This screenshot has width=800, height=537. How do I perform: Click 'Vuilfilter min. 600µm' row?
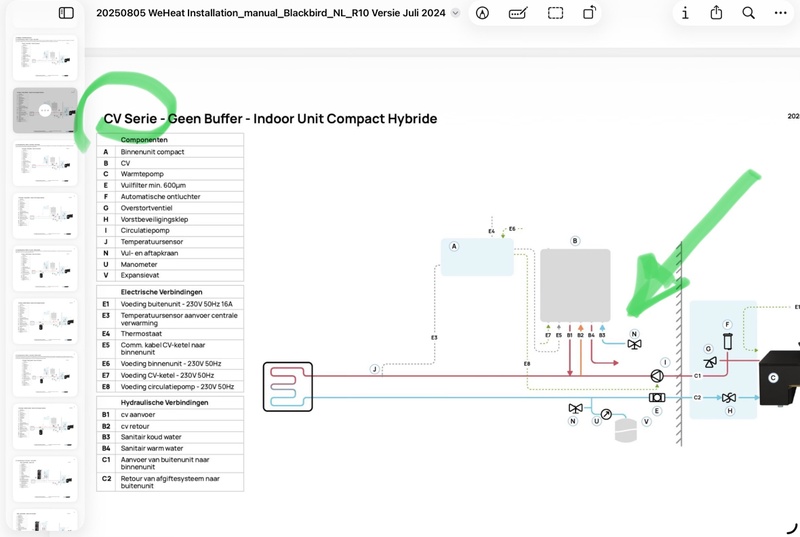170,185
